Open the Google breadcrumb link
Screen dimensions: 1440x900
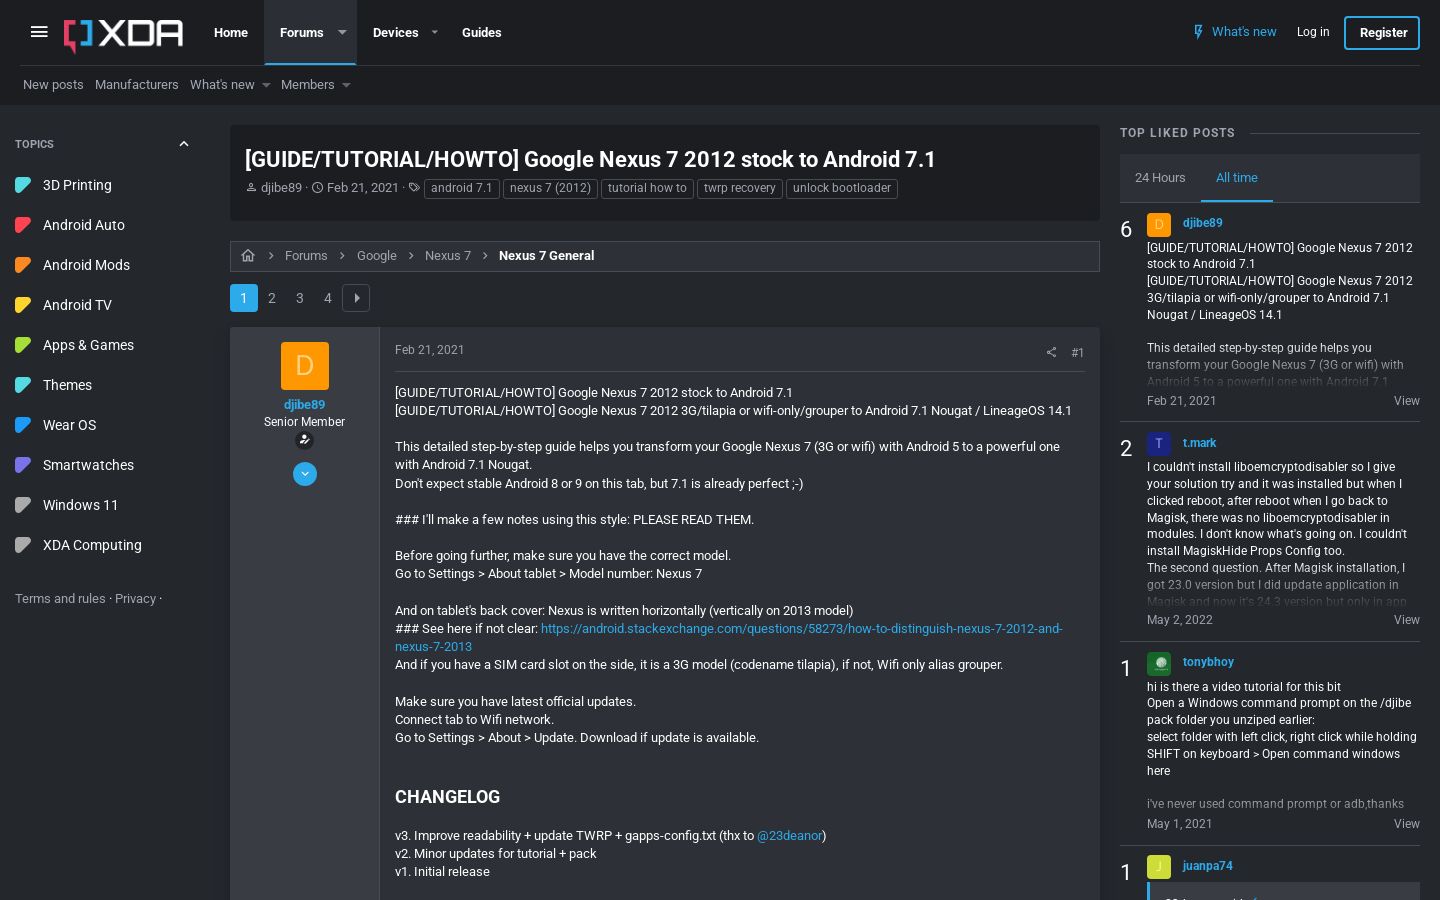[x=377, y=256]
